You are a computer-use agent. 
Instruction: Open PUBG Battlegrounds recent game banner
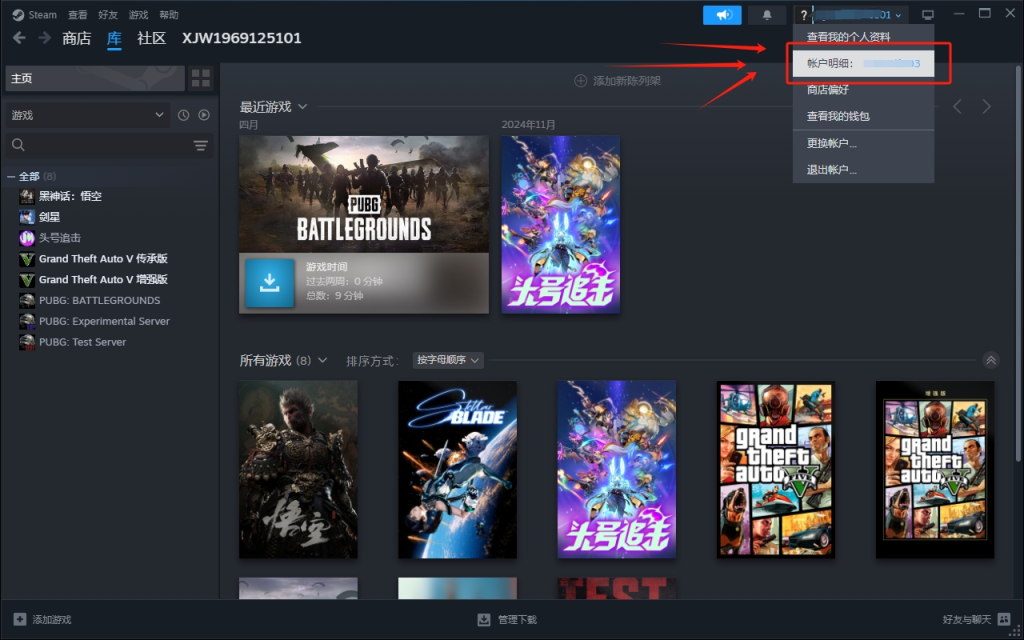click(x=364, y=194)
